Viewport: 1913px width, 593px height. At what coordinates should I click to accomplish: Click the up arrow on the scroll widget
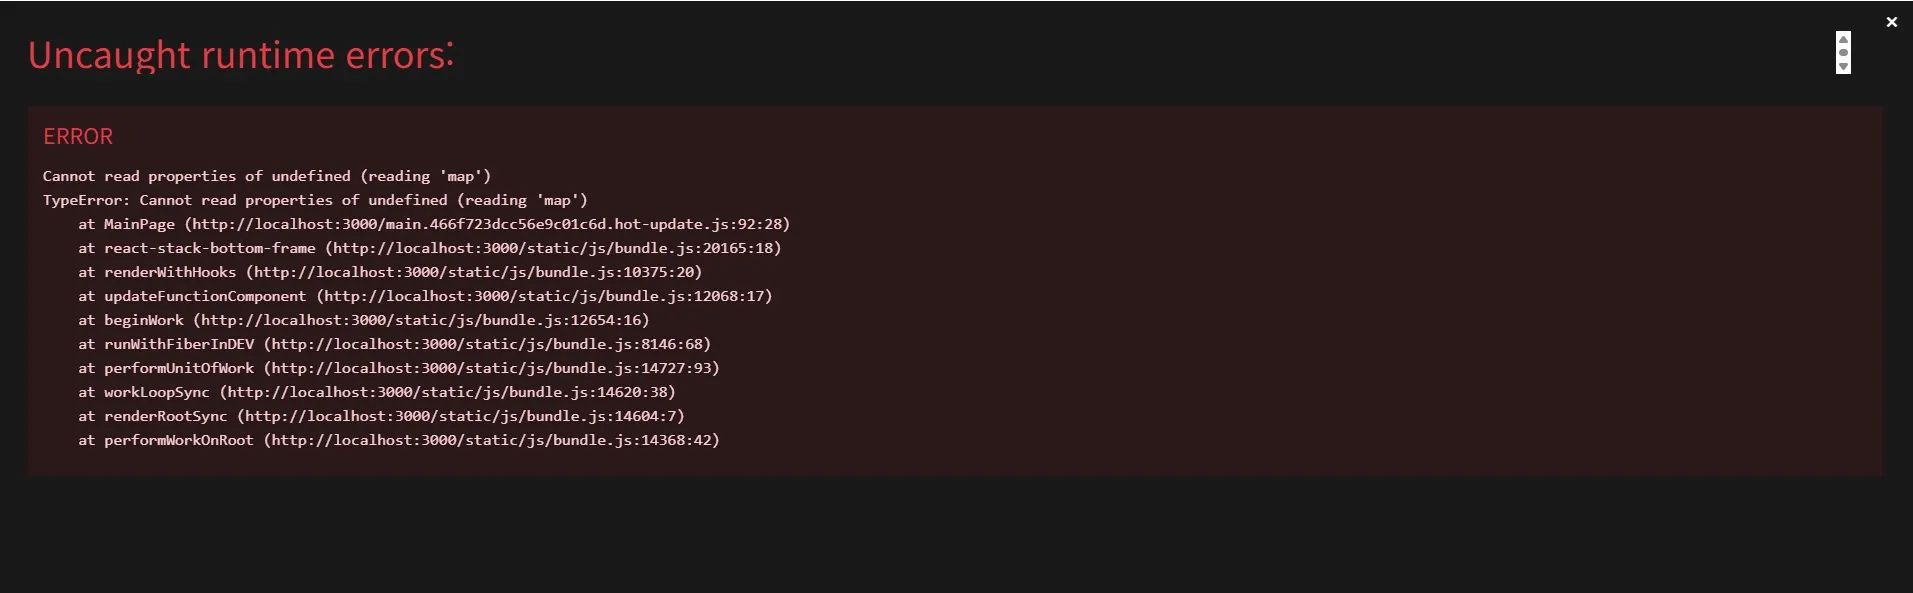tap(1843, 39)
